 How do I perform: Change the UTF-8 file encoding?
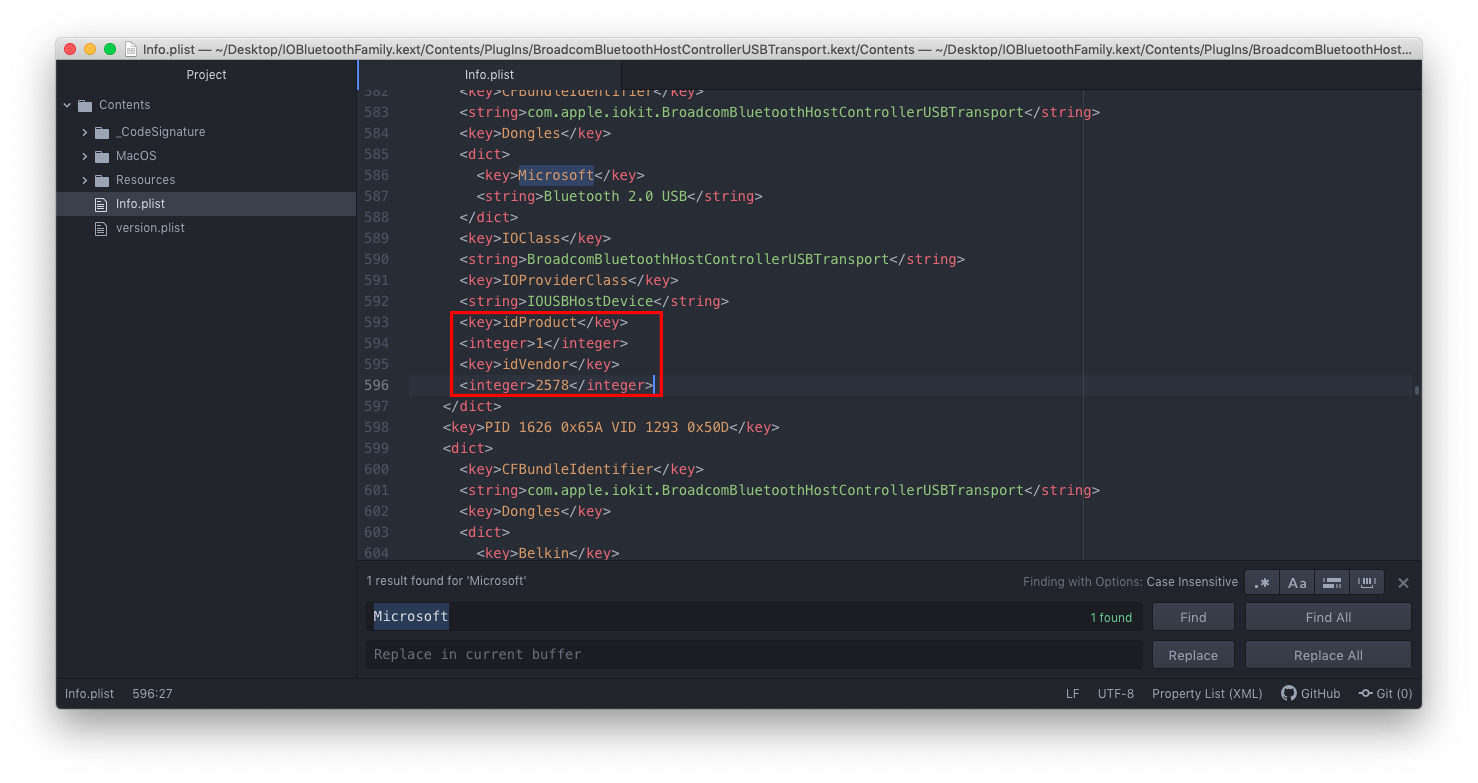click(1115, 693)
